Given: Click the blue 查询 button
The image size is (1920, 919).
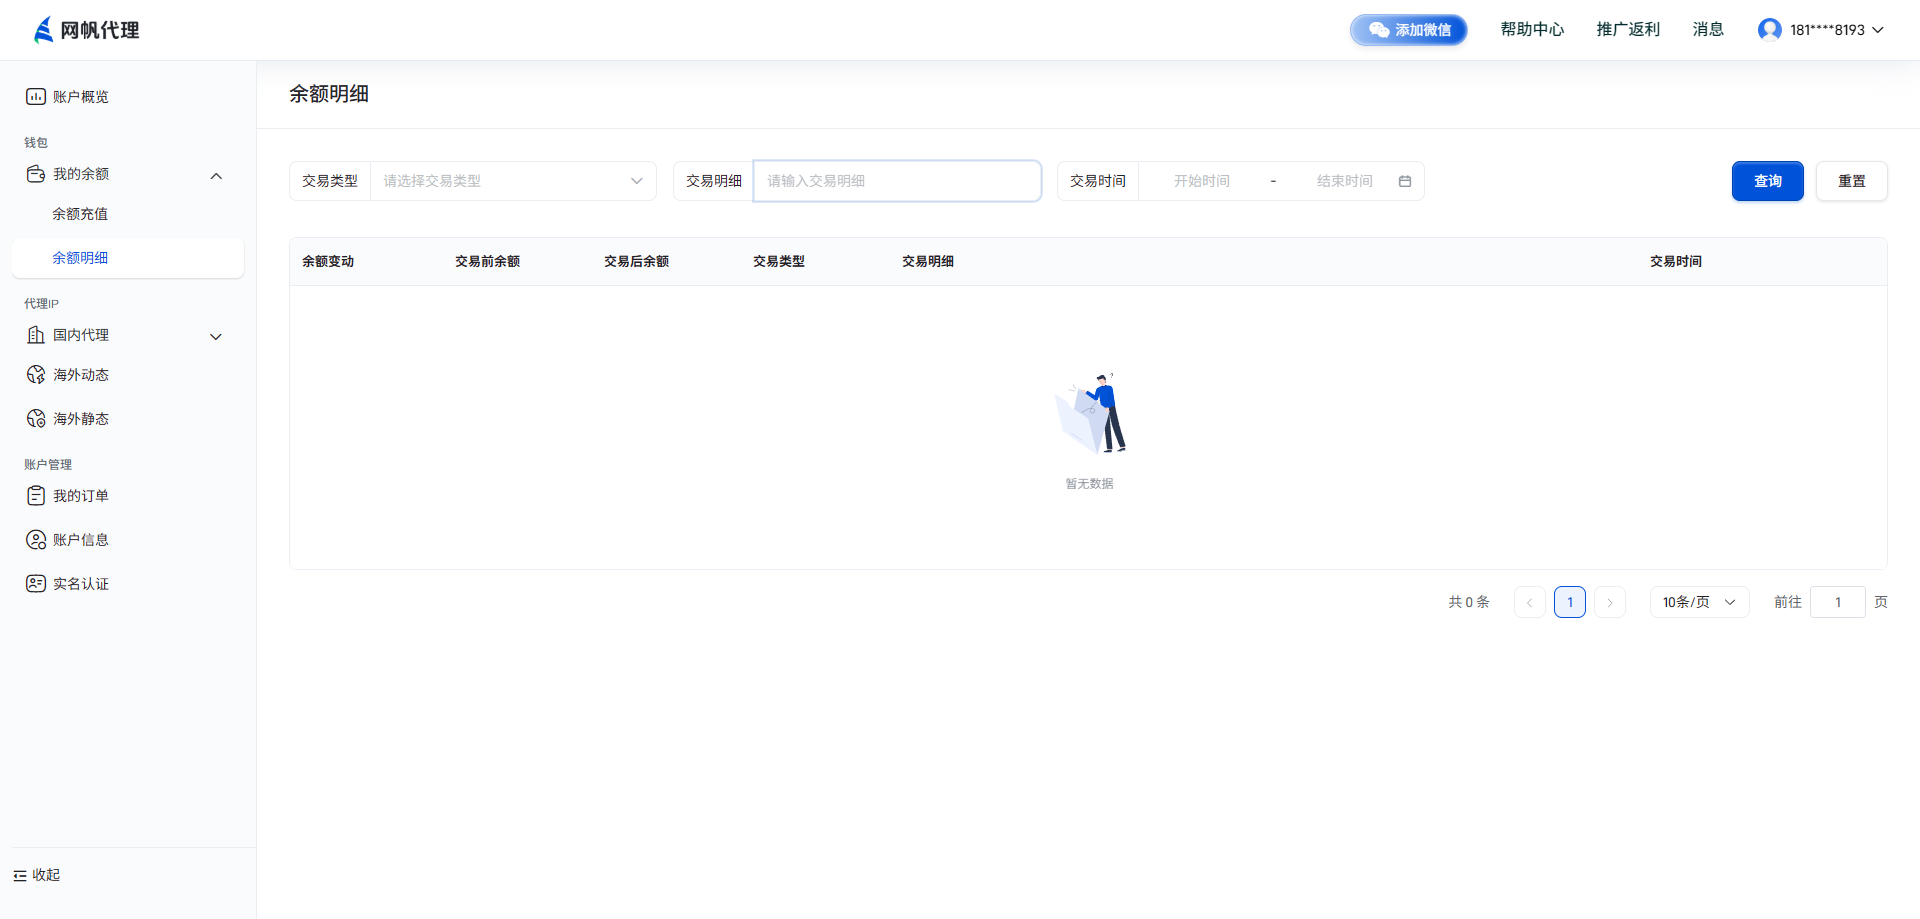Looking at the screenshot, I should point(1767,181).
